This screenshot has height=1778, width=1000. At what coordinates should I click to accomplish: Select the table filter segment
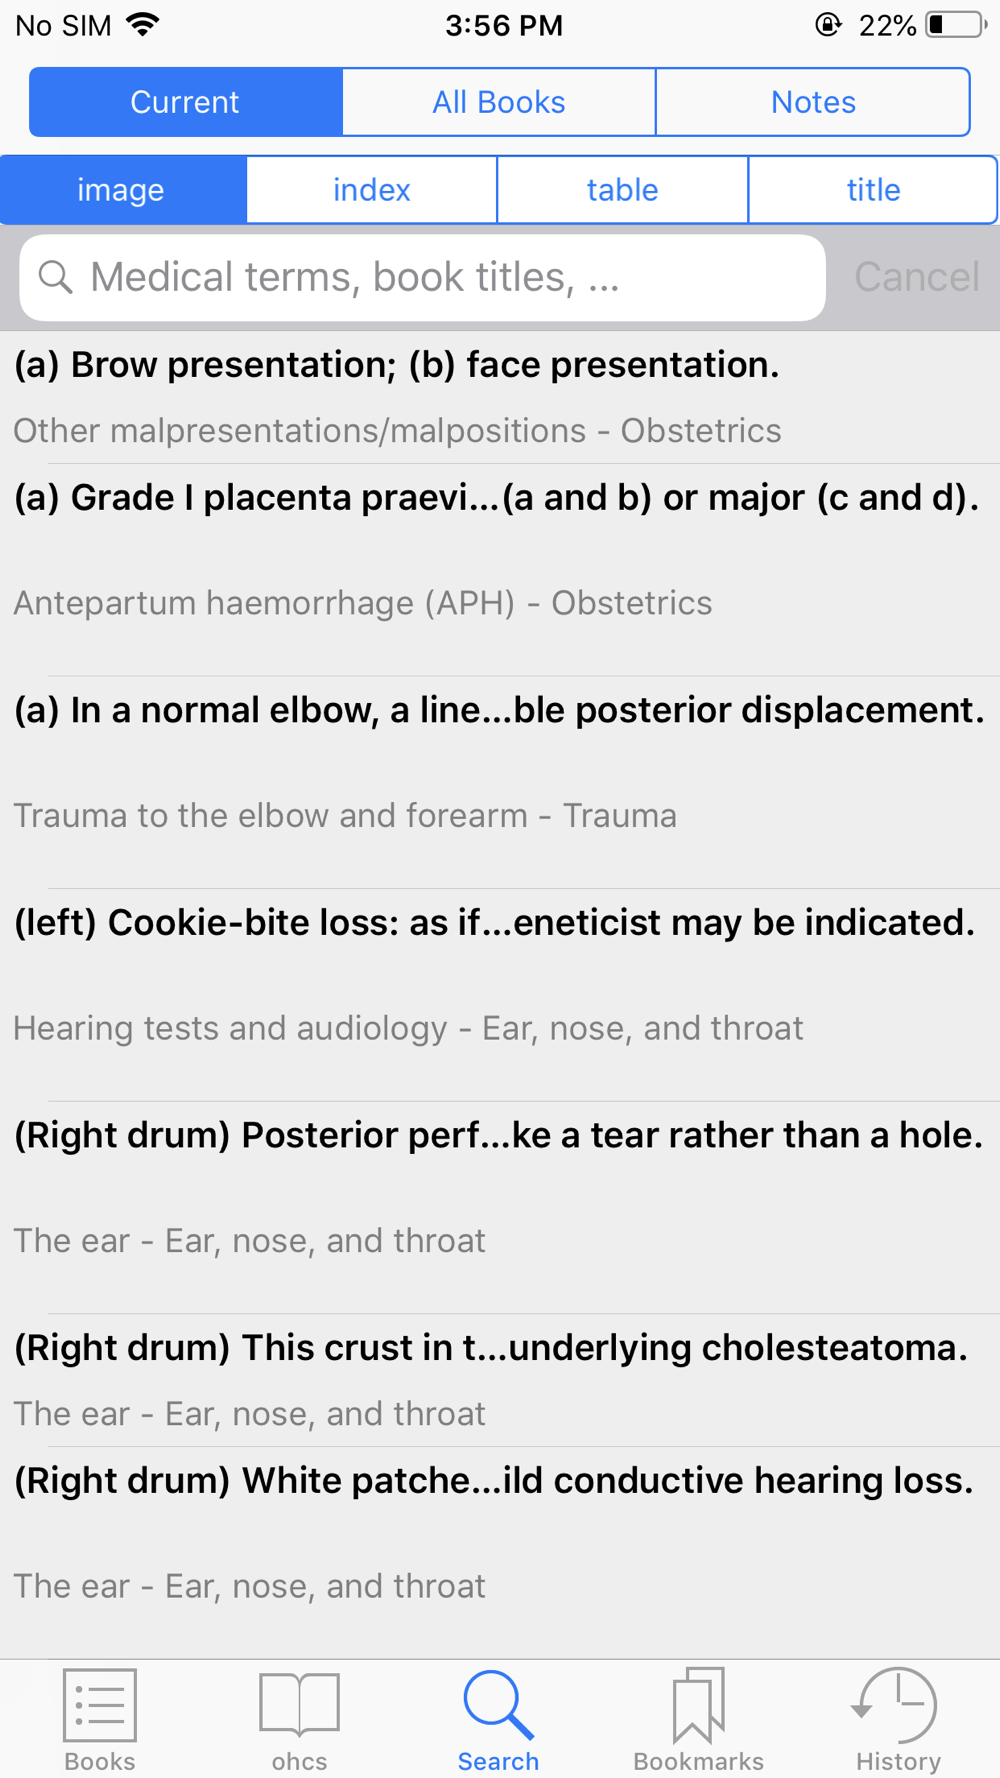pos(622,190)
